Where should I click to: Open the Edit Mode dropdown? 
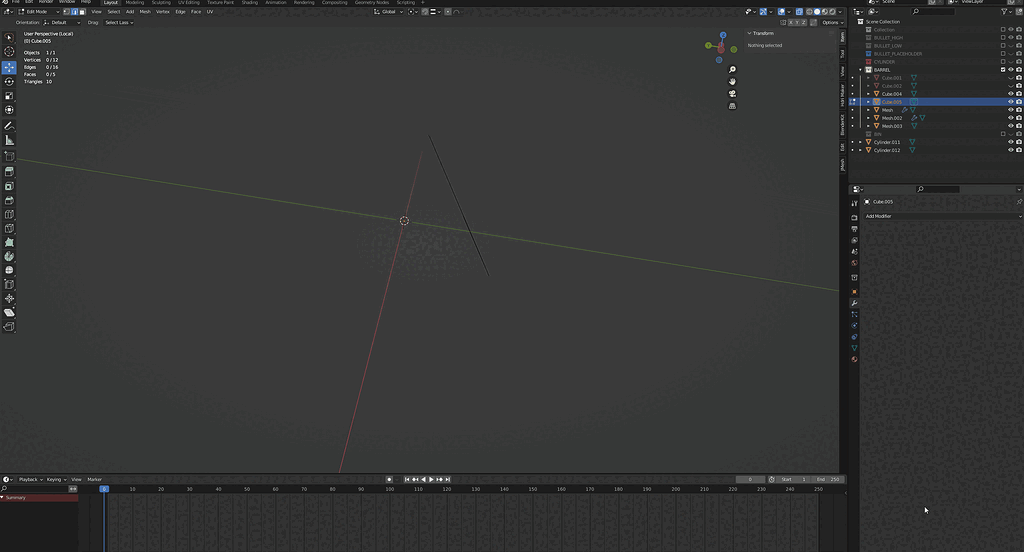coord(39,12)
